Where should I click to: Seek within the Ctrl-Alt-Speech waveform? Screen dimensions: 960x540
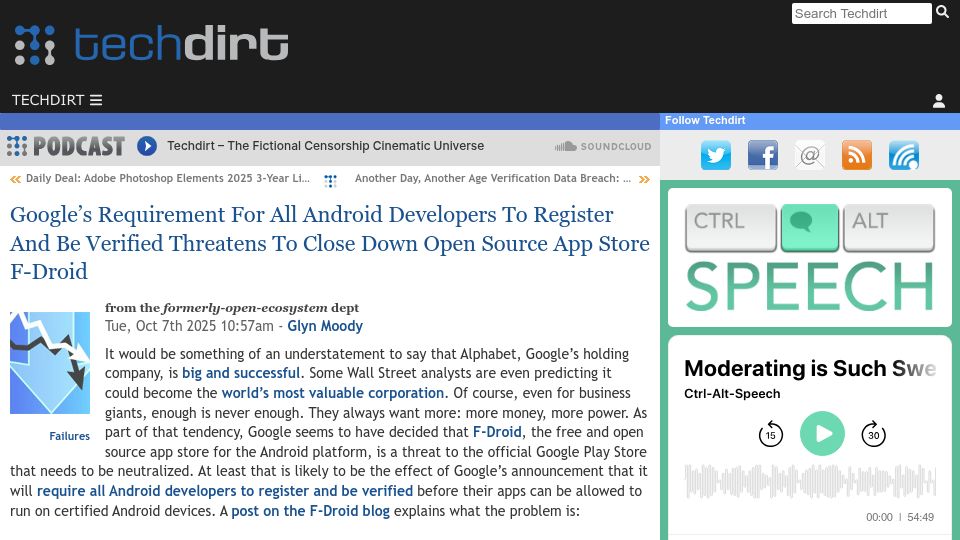tap(810, 481)
